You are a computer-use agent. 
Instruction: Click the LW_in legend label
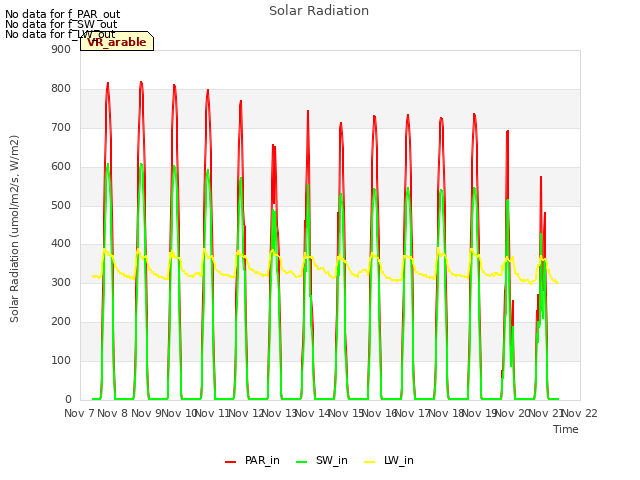pos(398,460)
